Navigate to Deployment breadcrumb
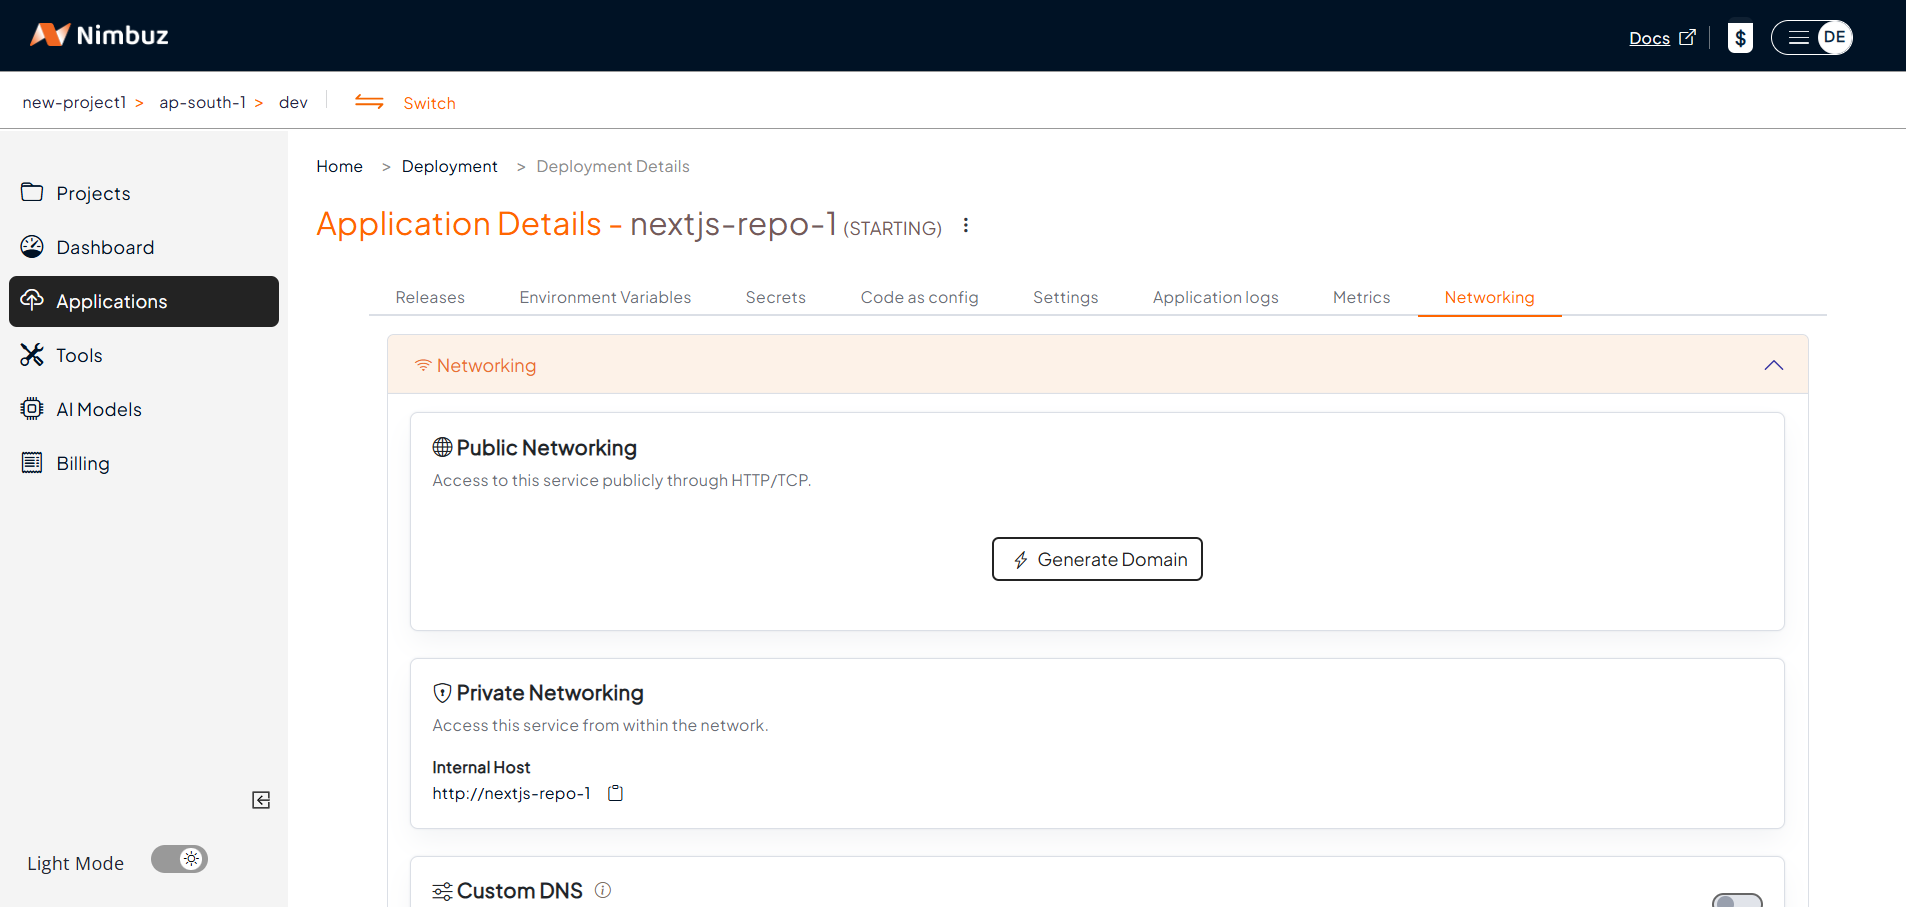This screenshot has width=1906, height=907. [449, 166]
